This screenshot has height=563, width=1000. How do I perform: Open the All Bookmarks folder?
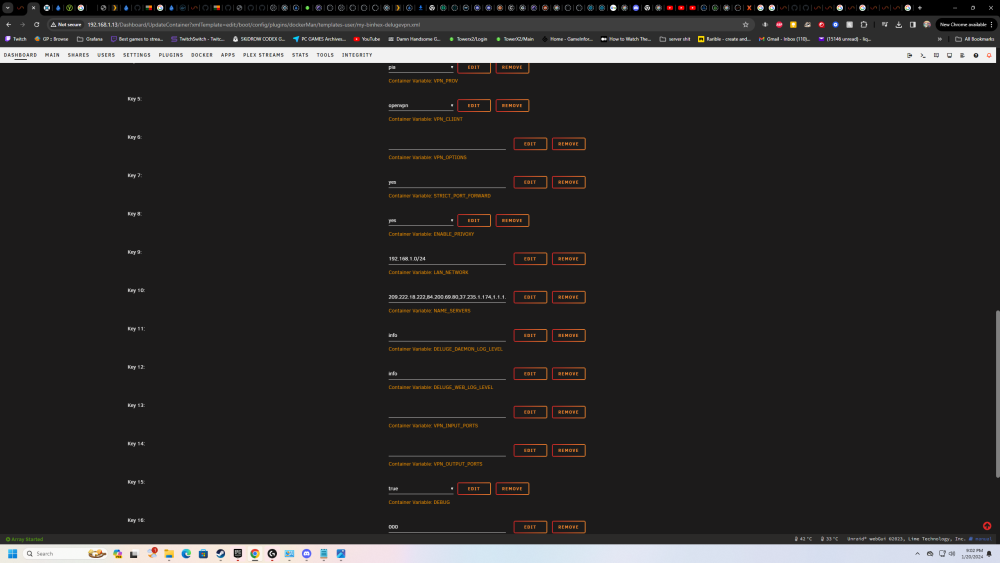pos(976,39)
